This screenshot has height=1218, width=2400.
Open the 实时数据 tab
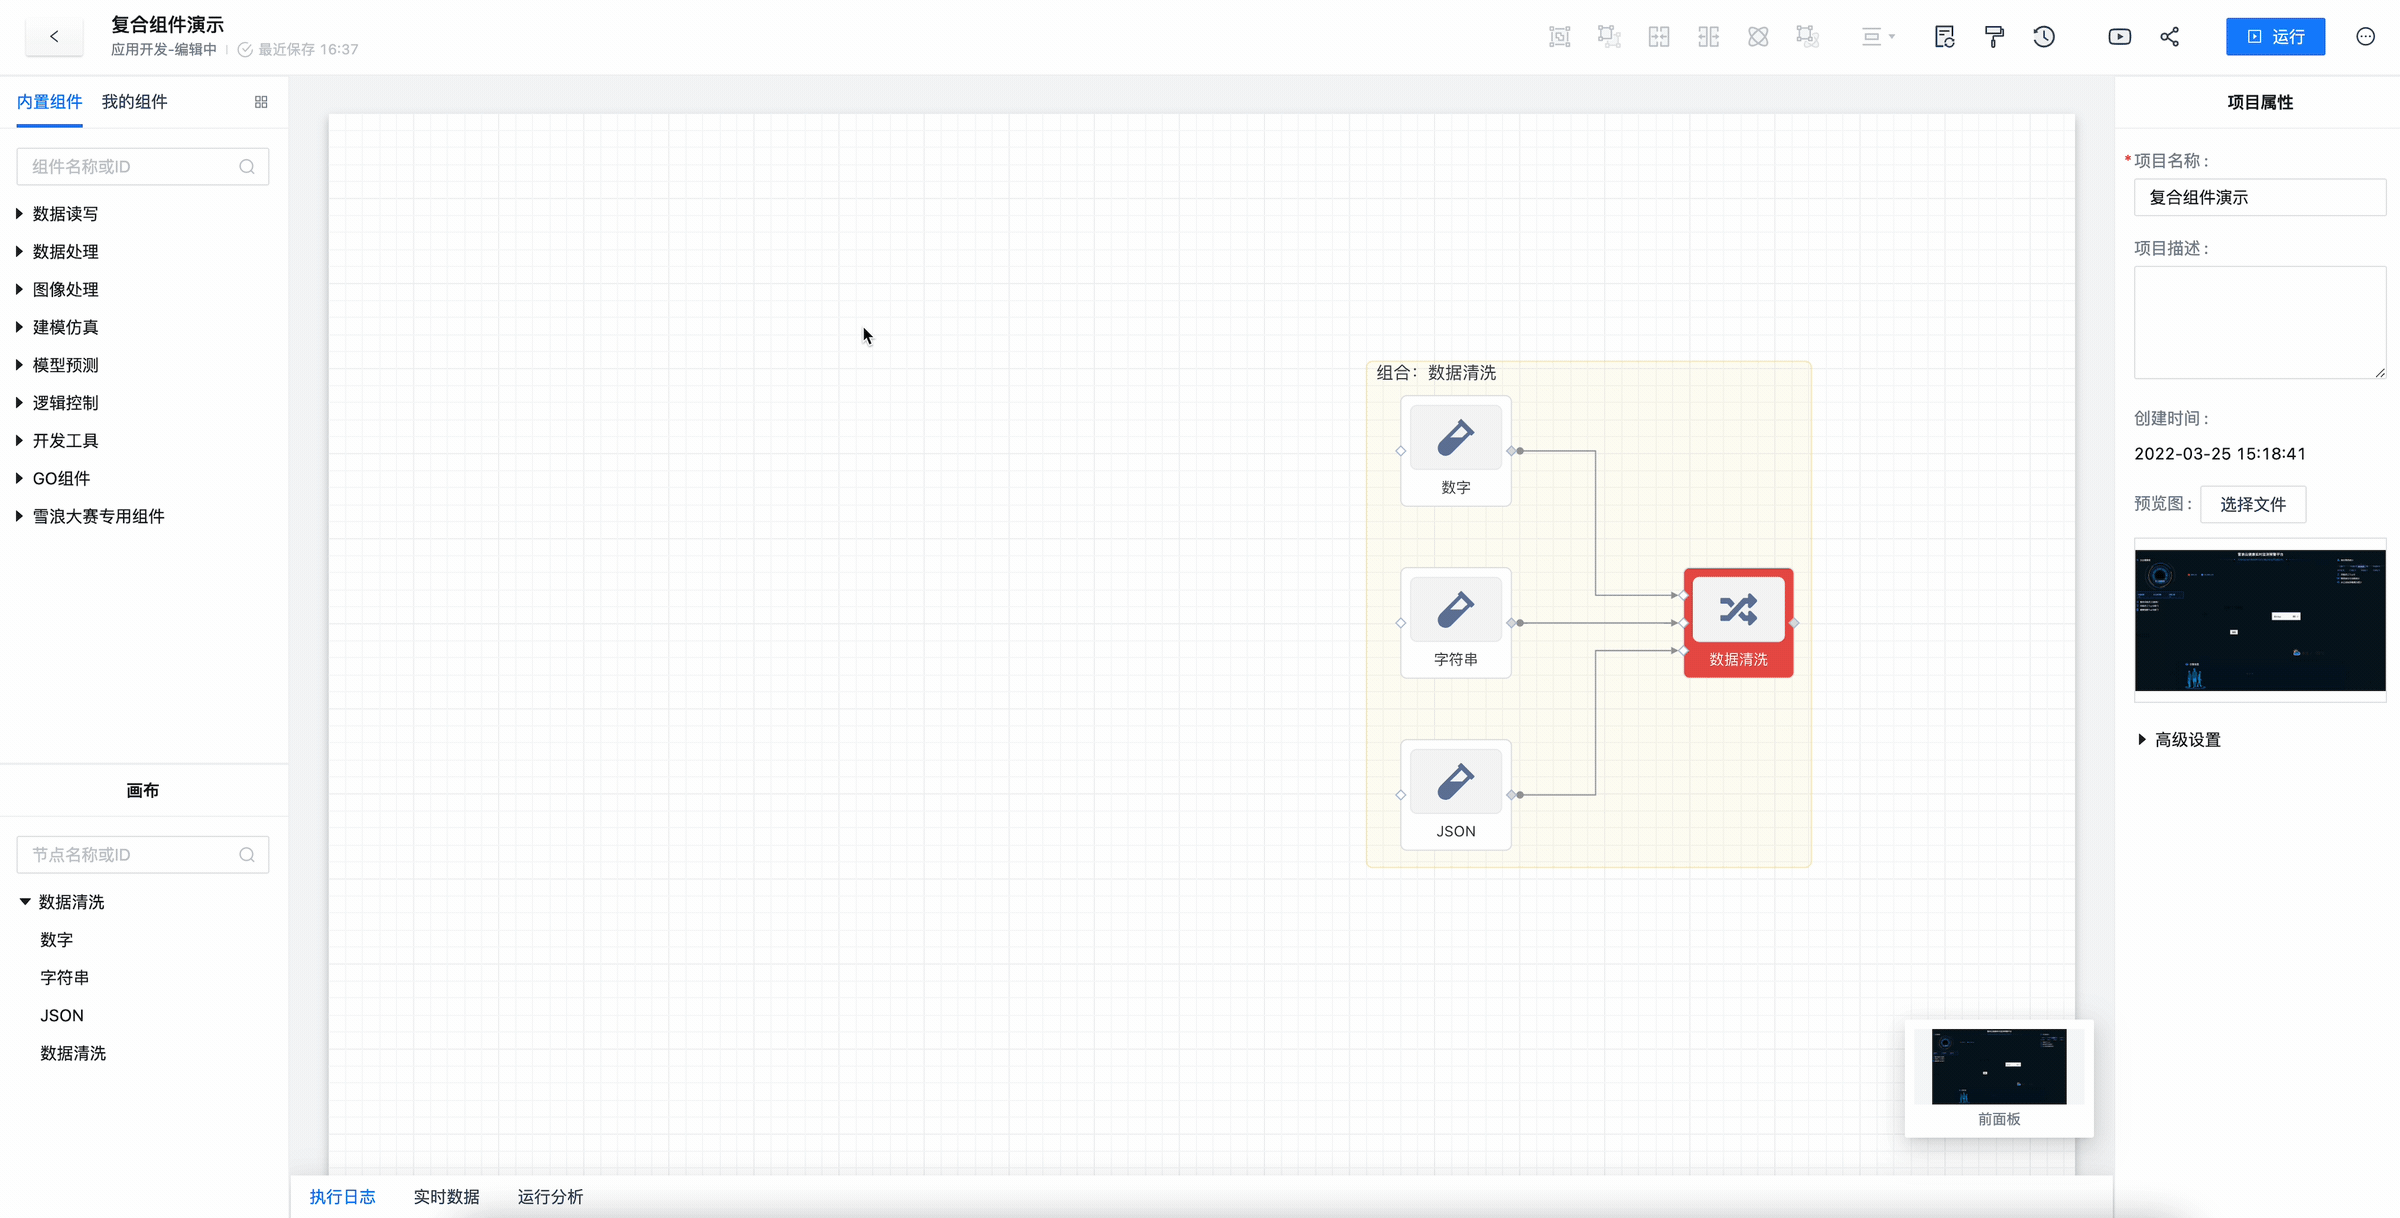click(446, 1197)
